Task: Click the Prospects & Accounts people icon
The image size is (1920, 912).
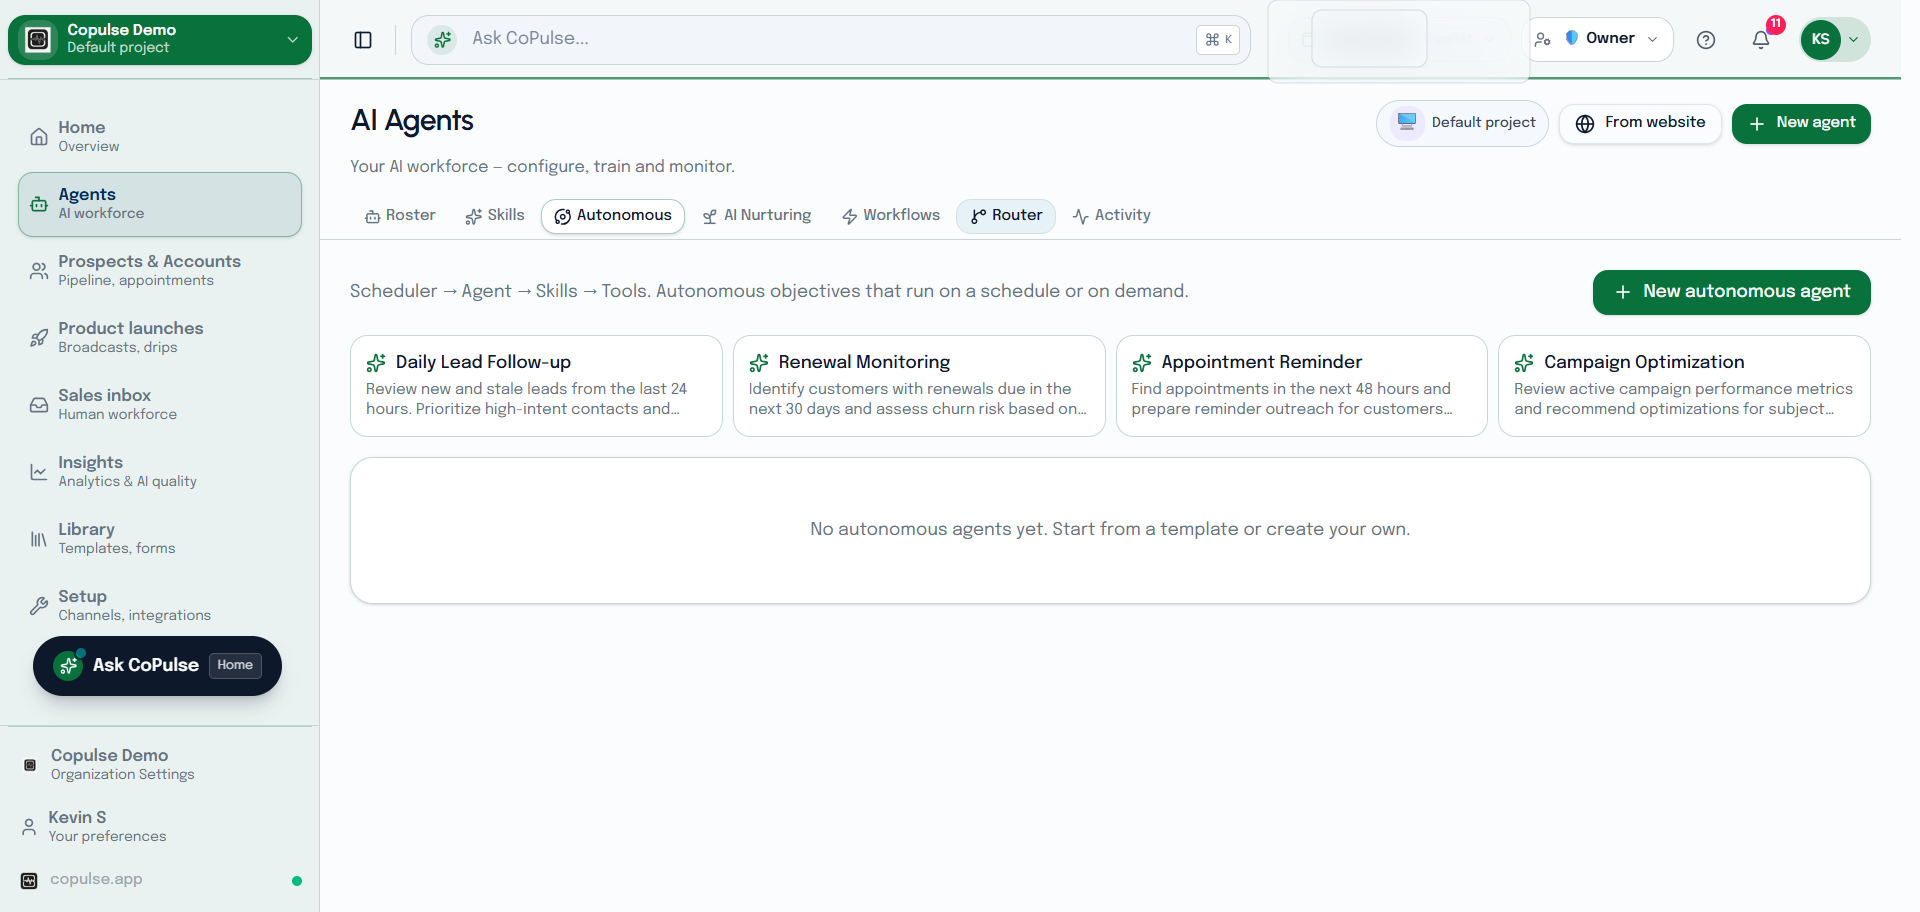Action: pyautogui.click(x=39, y=271)
